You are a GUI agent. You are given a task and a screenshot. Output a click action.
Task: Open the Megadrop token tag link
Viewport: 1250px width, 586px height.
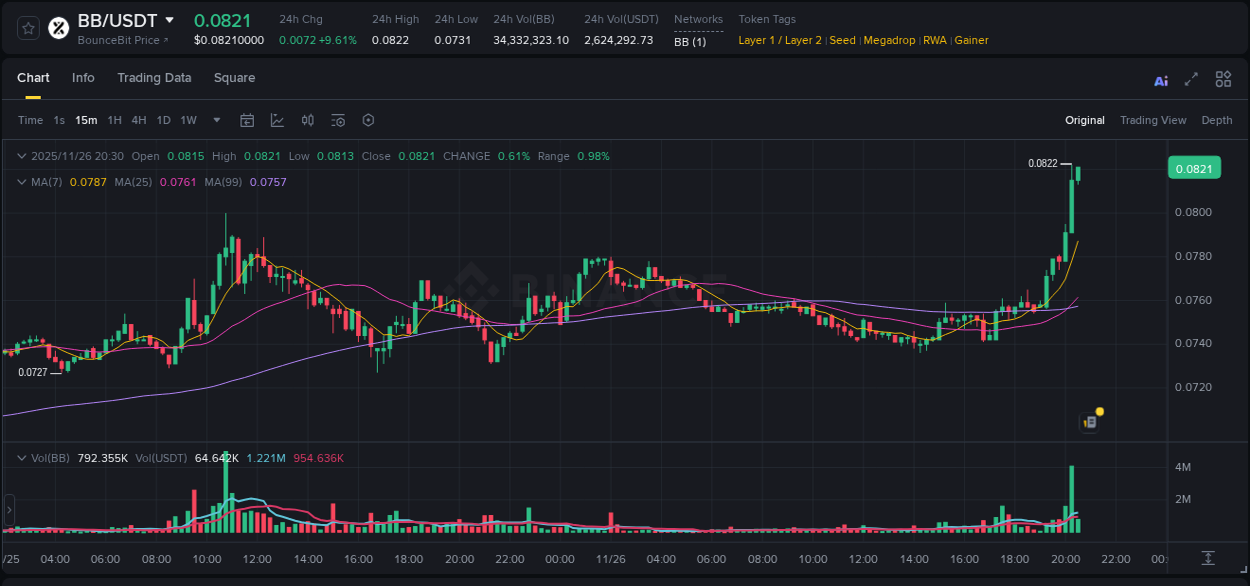(890, 40)
